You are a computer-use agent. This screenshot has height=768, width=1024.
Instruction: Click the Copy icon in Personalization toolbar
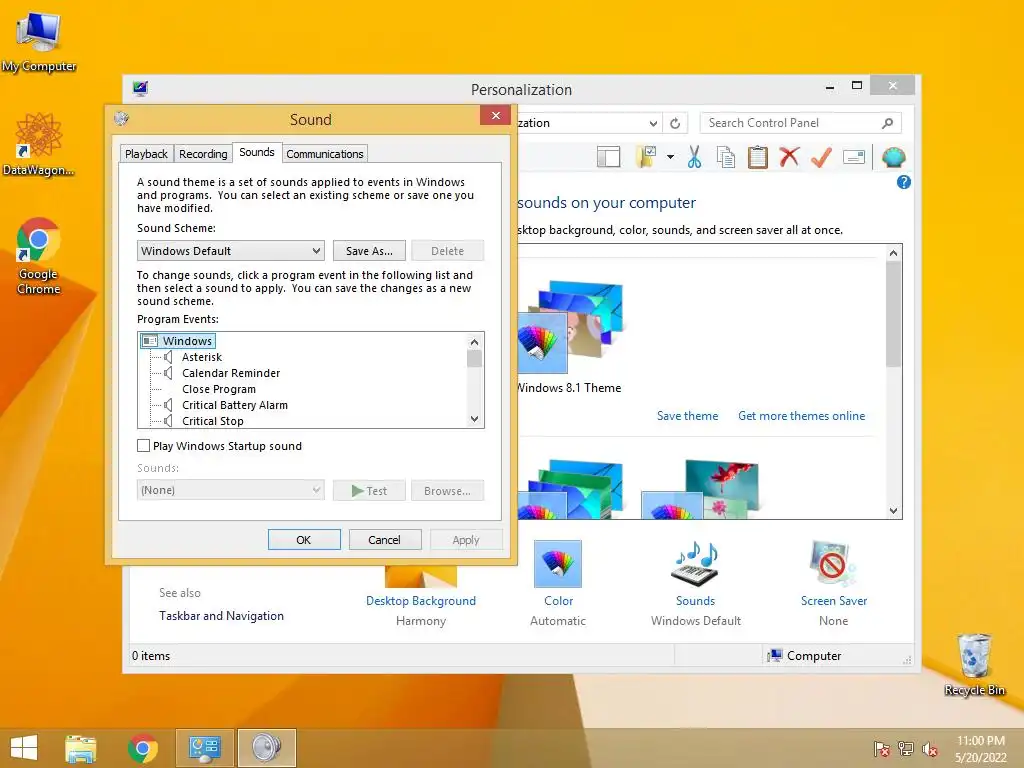coord(726,157)
